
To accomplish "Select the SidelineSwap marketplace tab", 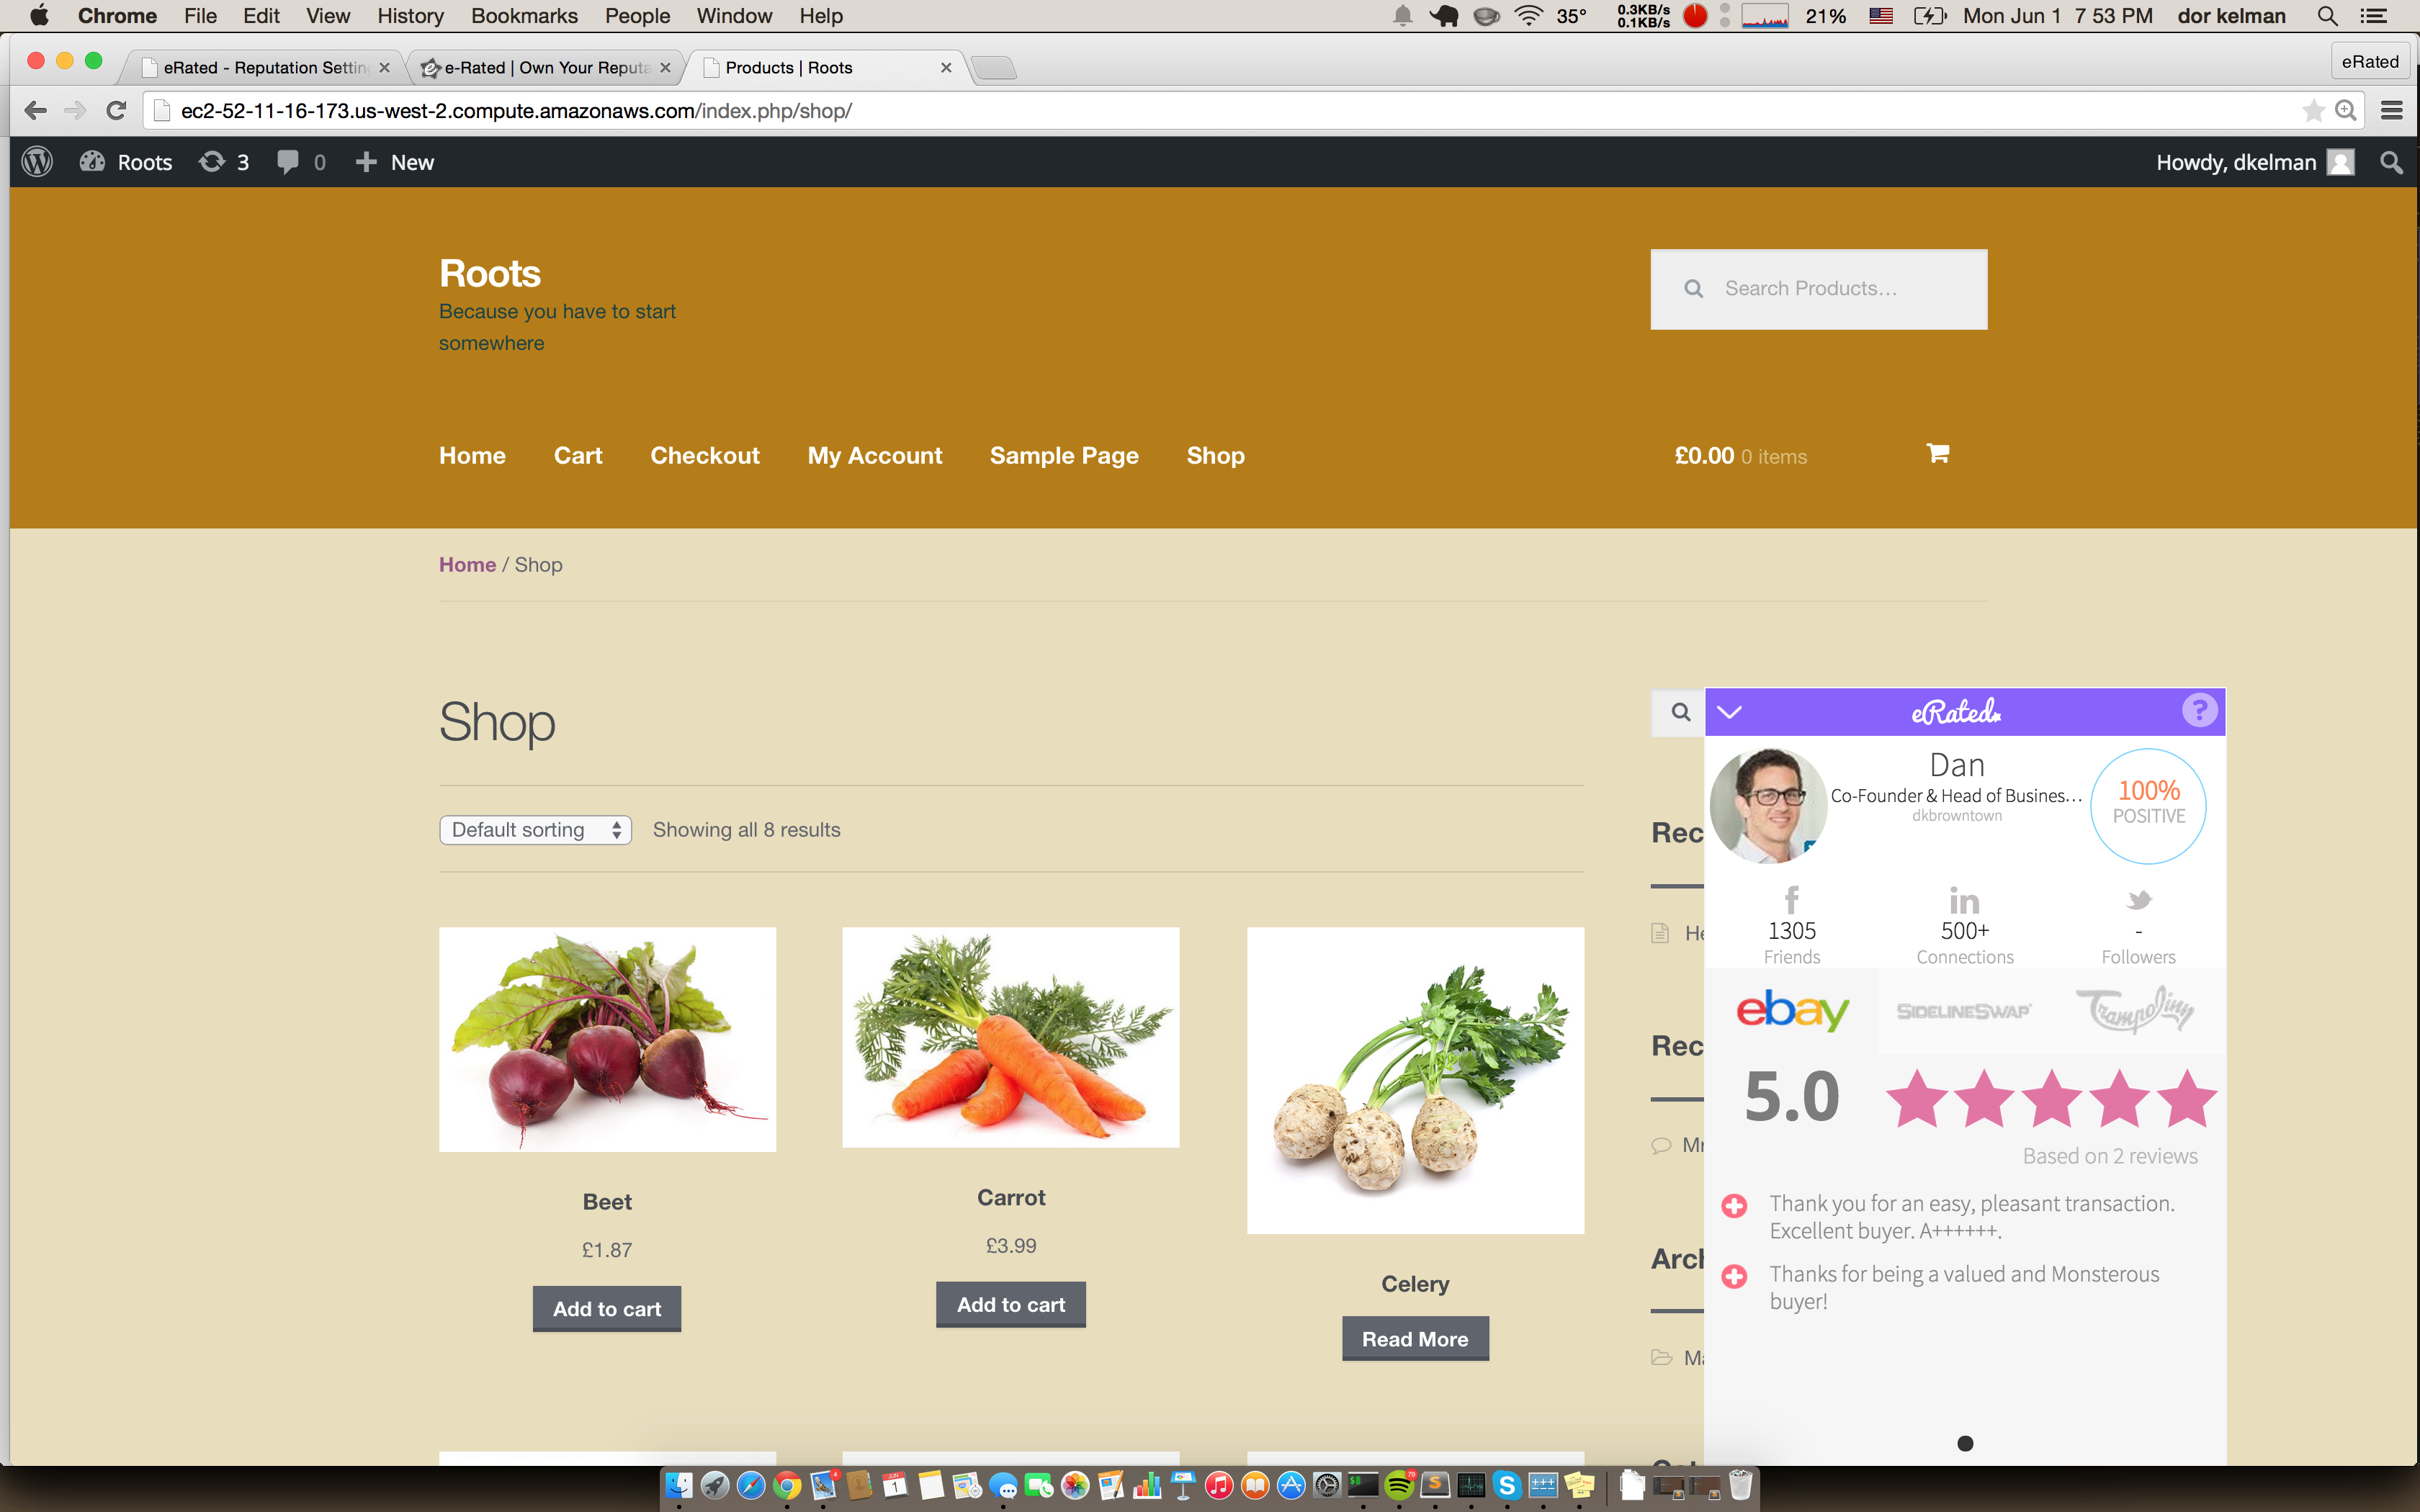I will click(1964, 1011).
